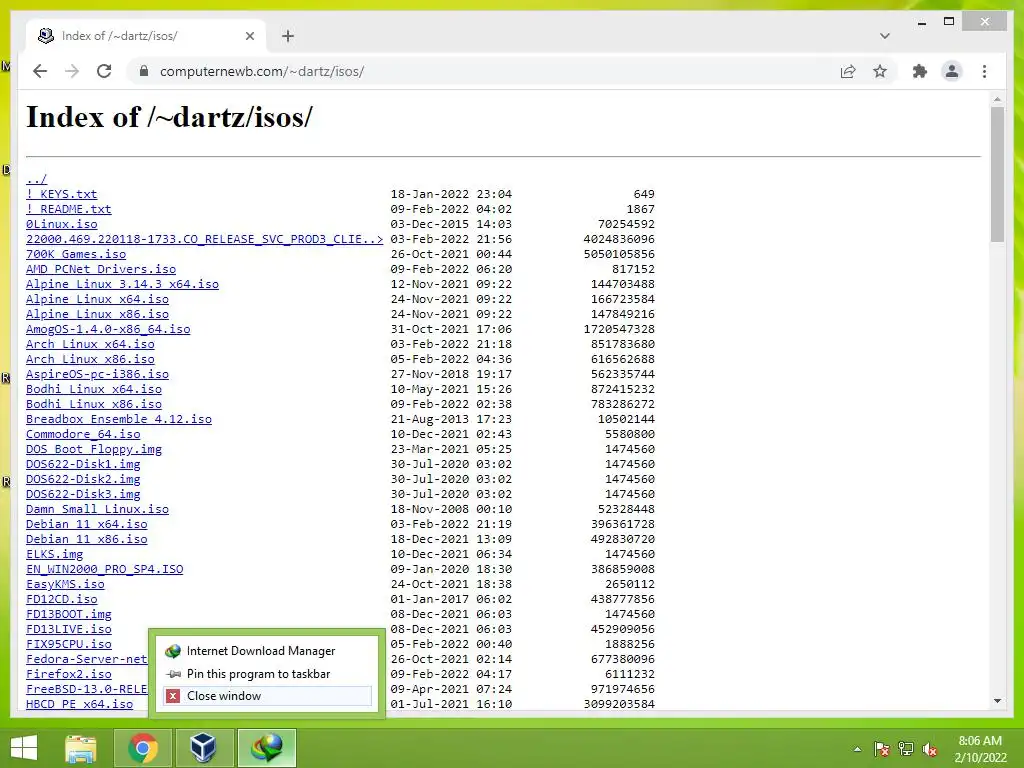
Task: Open Chrome's three-dot menu
Action: pos(984,71)
